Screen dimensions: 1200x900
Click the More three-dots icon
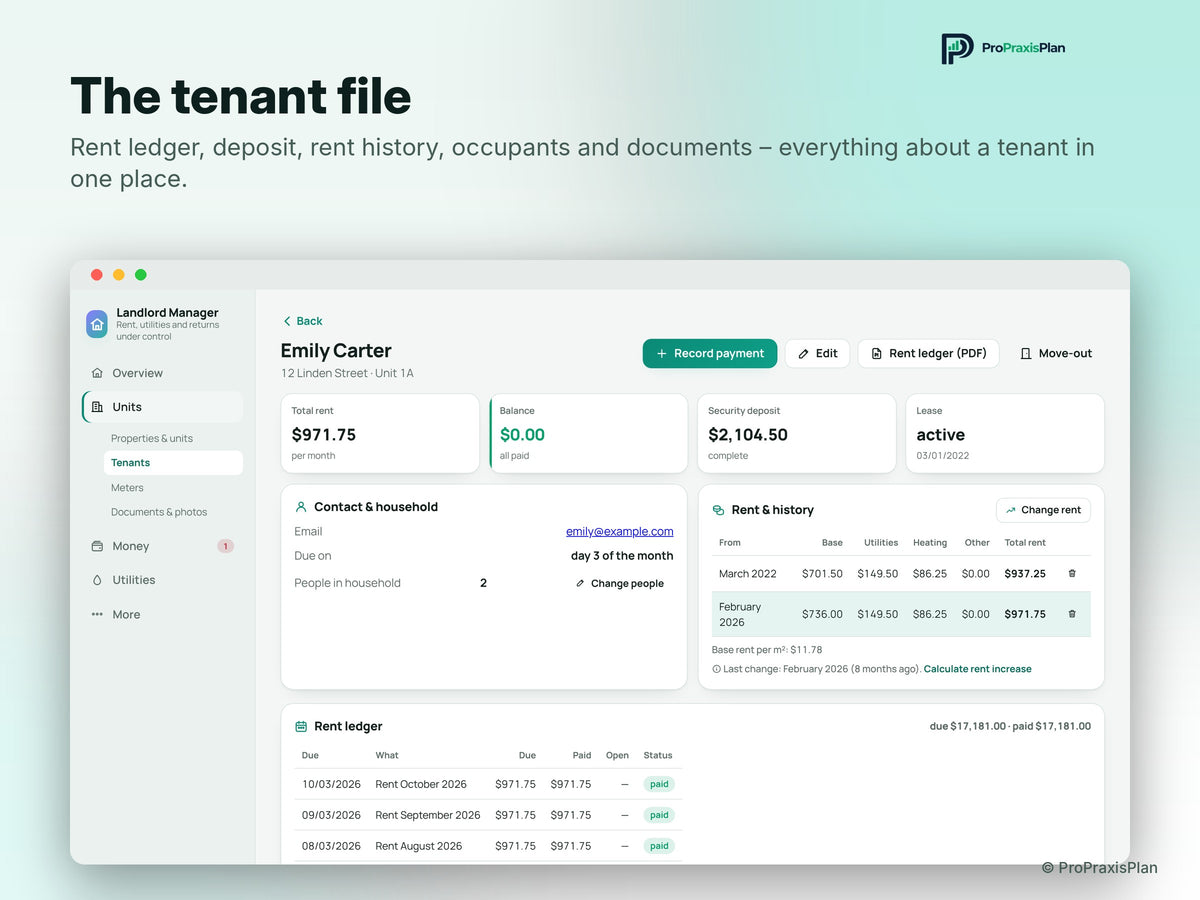pos(97,614)
